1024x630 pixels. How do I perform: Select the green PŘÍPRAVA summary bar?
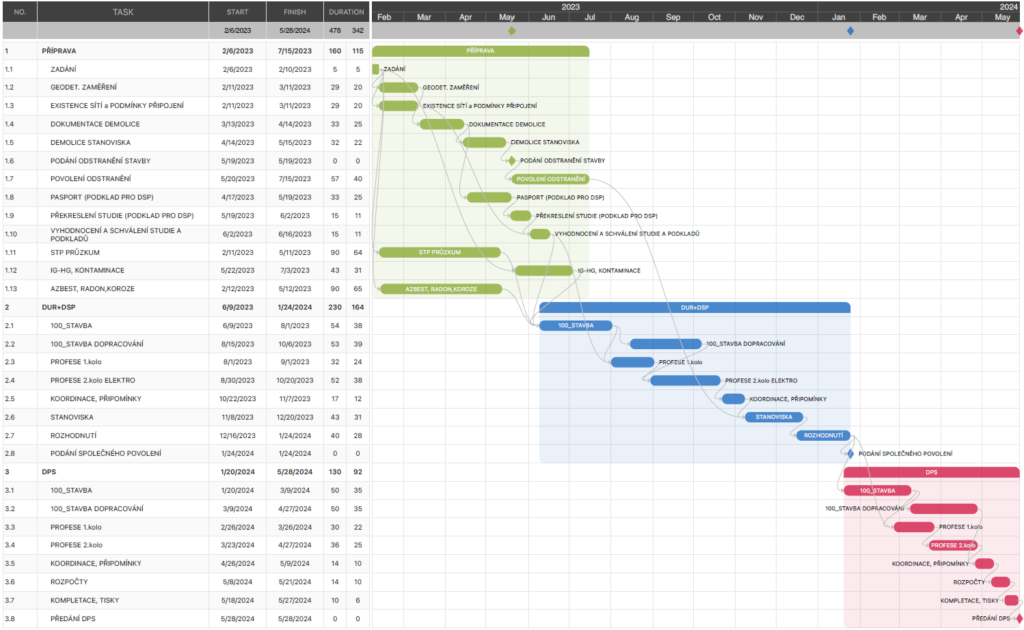[x=480, y=51]
